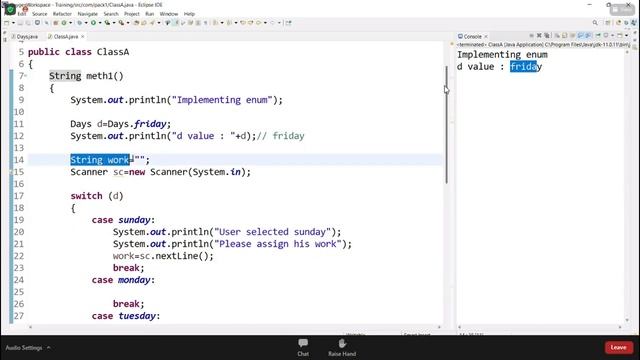Click 'Implementing enum' in Console output
The height and width of the screenshot is (360, 640).
[502, 55]
